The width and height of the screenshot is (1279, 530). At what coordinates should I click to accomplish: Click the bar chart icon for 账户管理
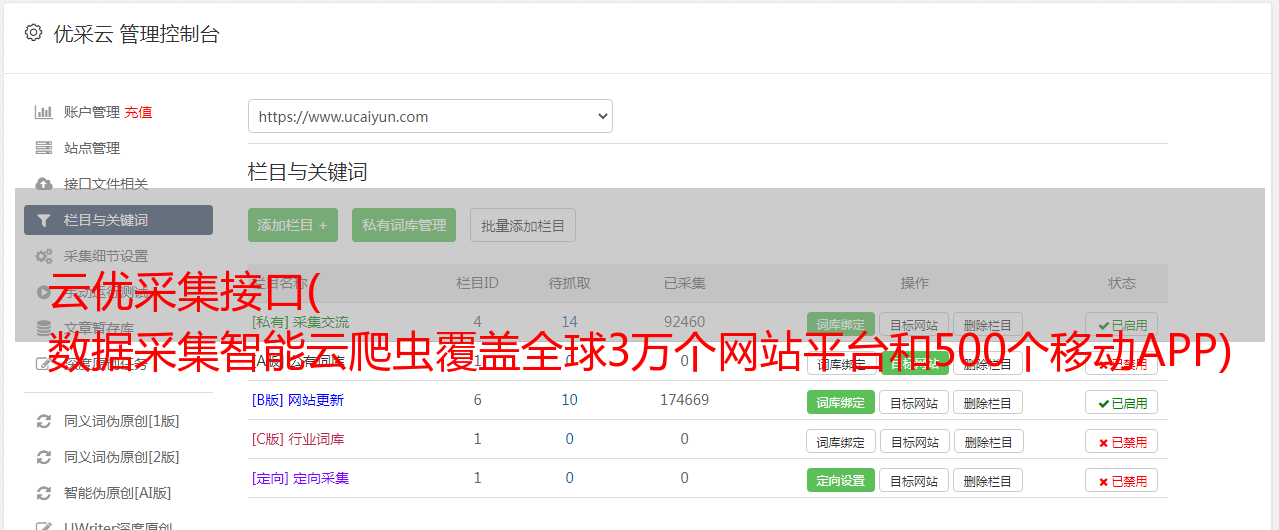(x=44, y=112)
